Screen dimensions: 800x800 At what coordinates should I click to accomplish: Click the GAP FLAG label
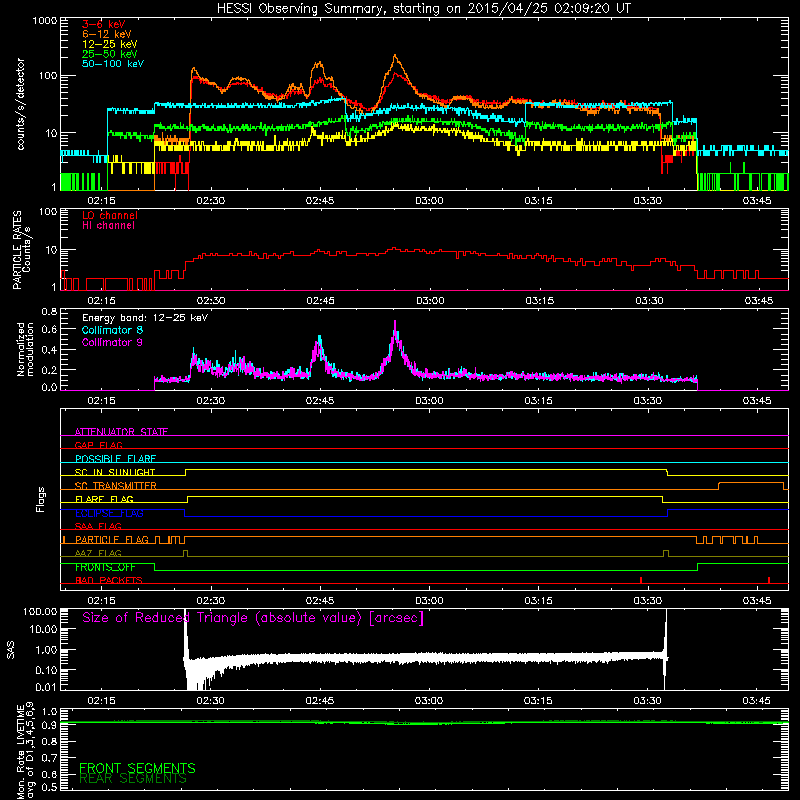coord(98,445)
